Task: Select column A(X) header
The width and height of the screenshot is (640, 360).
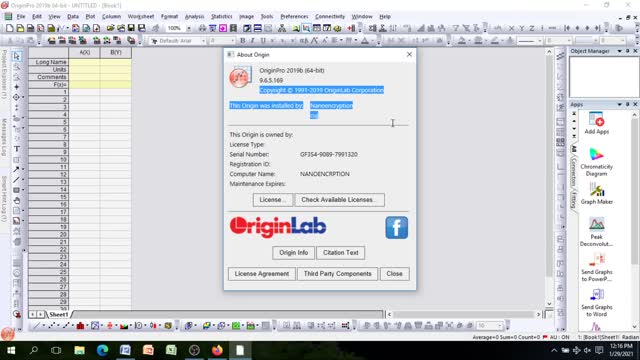Action: point(84,53)
